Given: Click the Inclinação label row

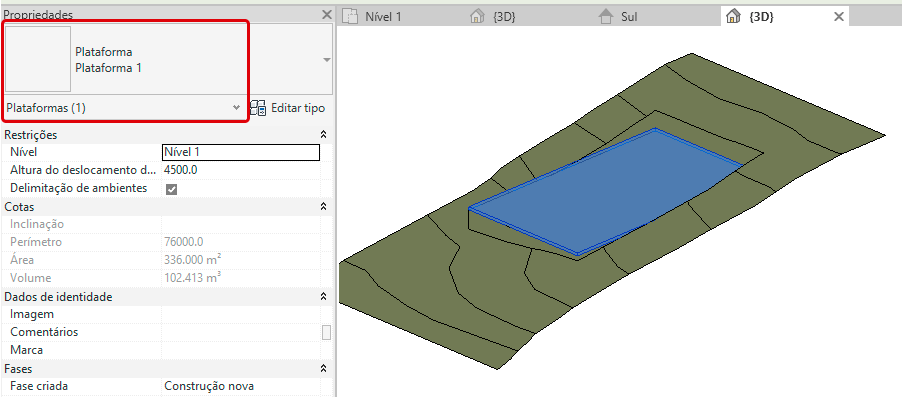Looking at the screenshot, I should pos(37,224).
